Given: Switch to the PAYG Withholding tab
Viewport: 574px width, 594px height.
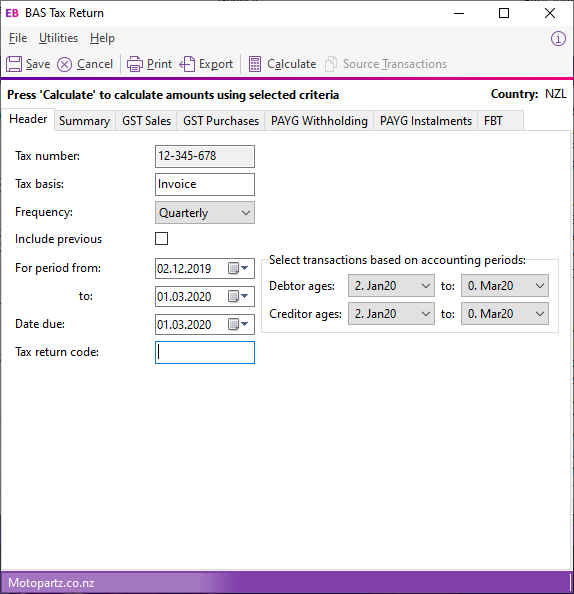Looking at the screenshot, I should click(319, 121).
